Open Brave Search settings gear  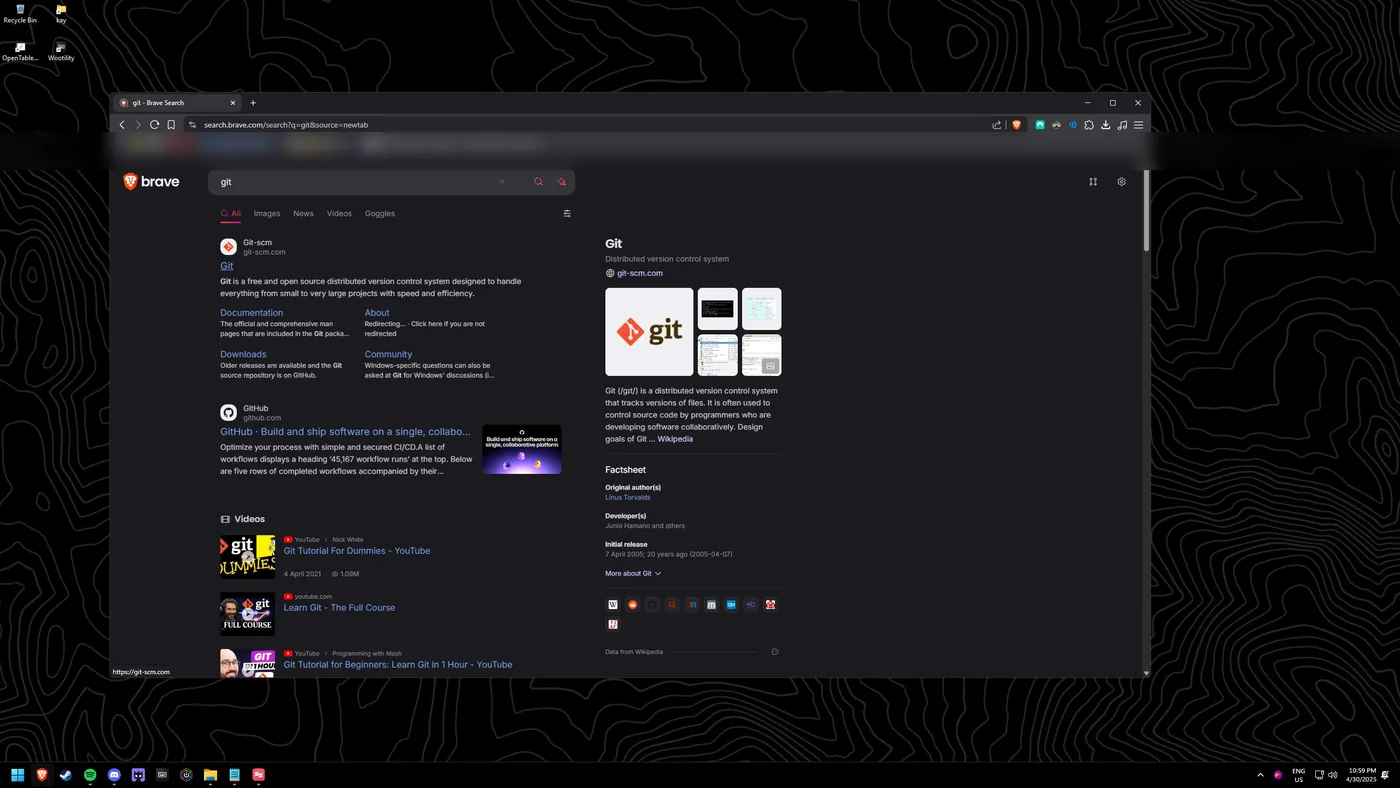pyautogui.click(x=1121, y=182)
